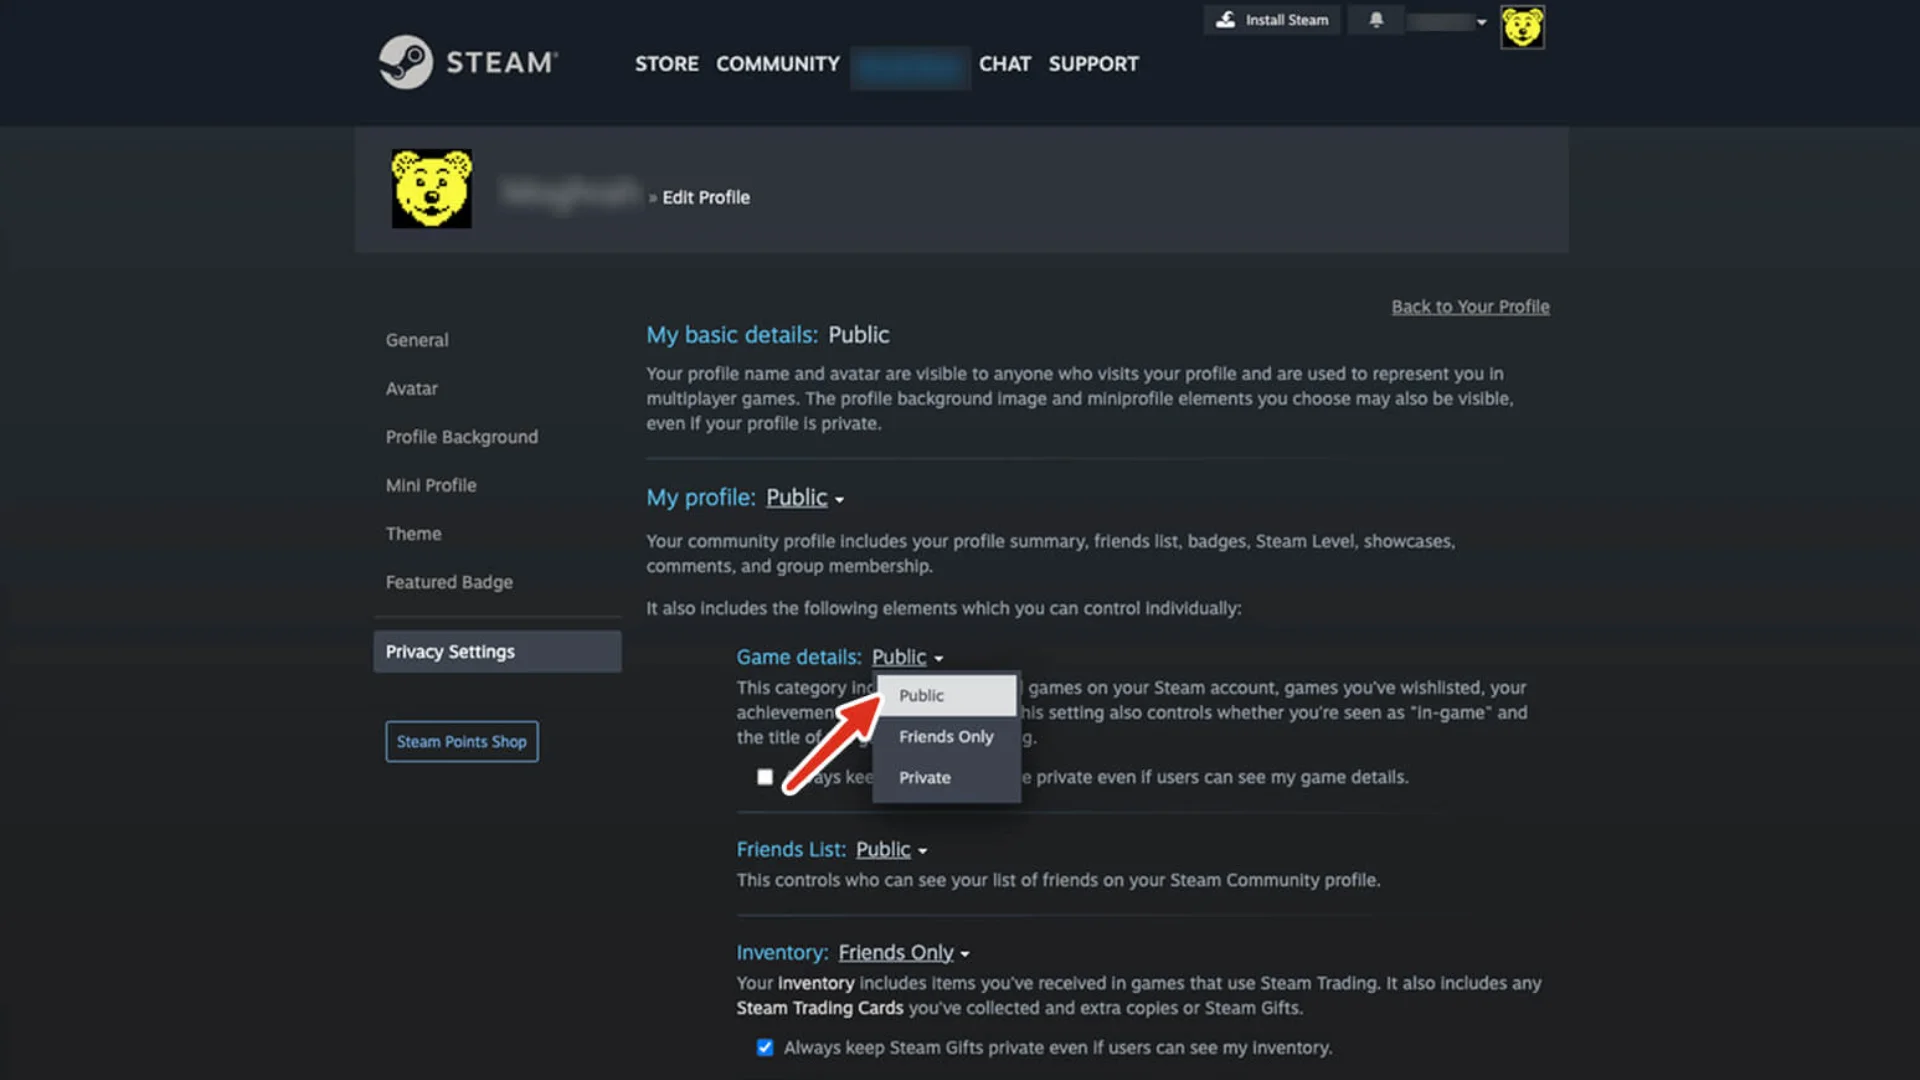Open the SUPPORT menu
Image resolution: width=1920 pixels, height=1080 pixels.
(1093, 64)
